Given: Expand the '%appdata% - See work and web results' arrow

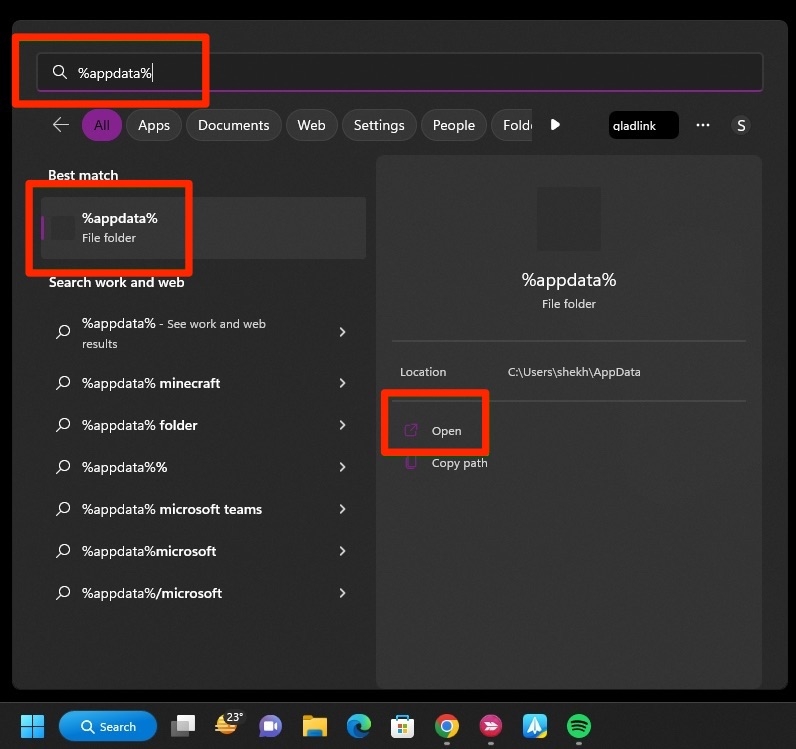Looking at the screenshot, I should [342, 332].
